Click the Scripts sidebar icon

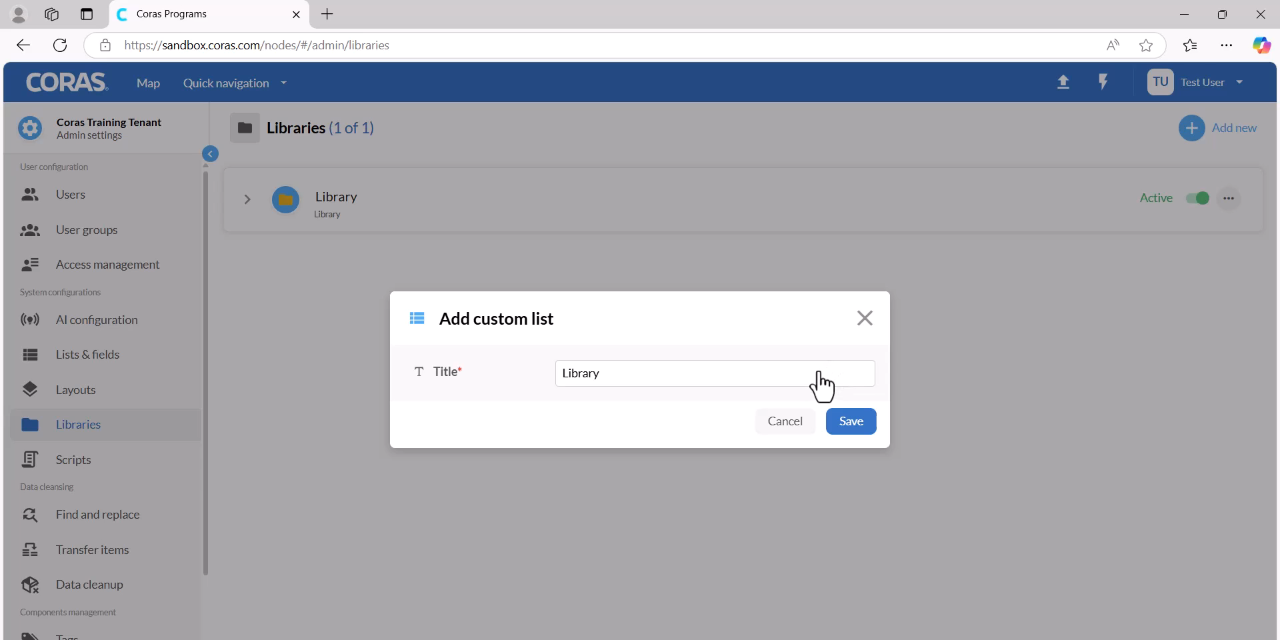click(30, 460)
